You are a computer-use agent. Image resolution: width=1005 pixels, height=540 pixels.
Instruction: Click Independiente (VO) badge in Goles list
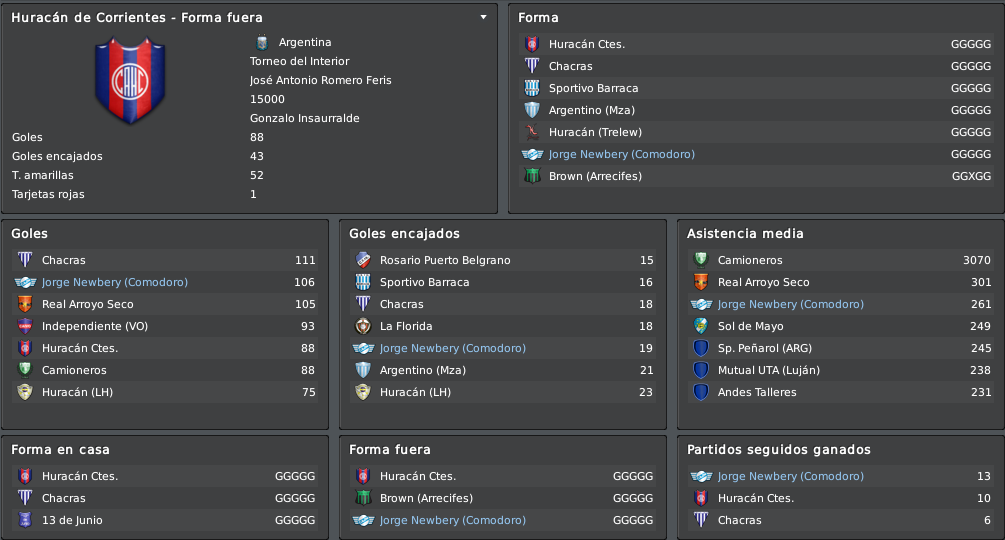25,326
